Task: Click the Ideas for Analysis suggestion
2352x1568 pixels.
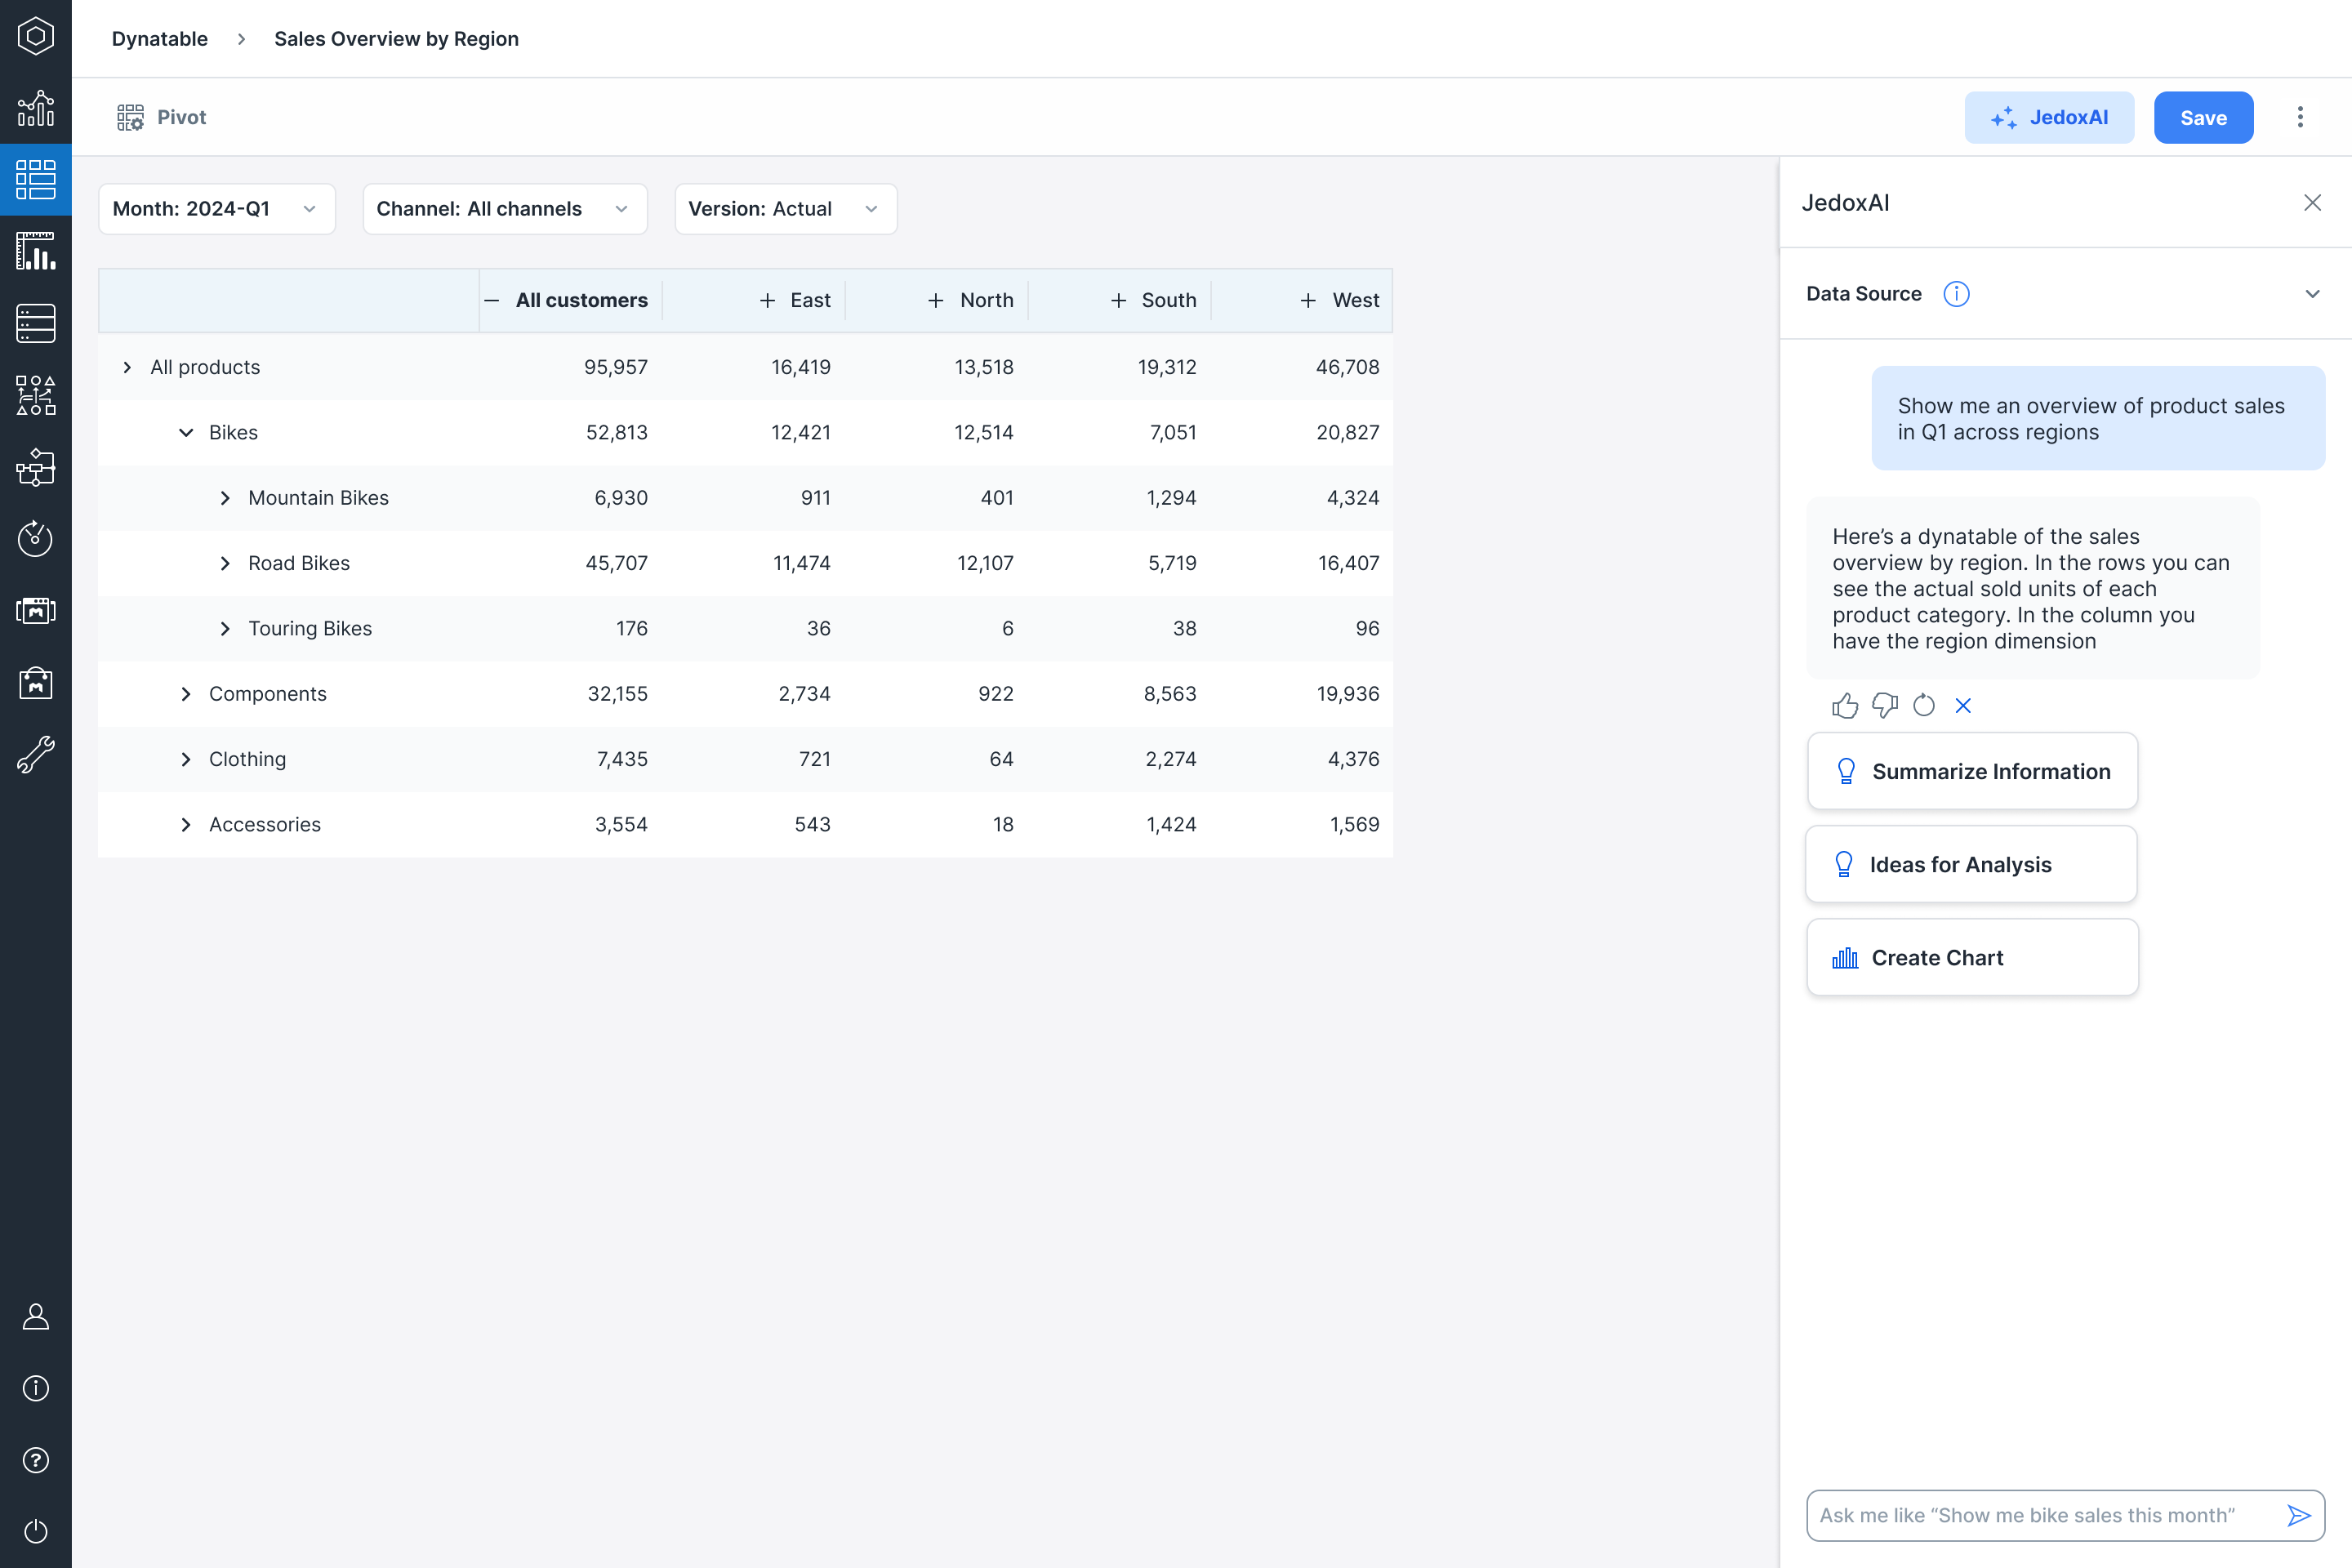Action: [x=1971, y=864]
